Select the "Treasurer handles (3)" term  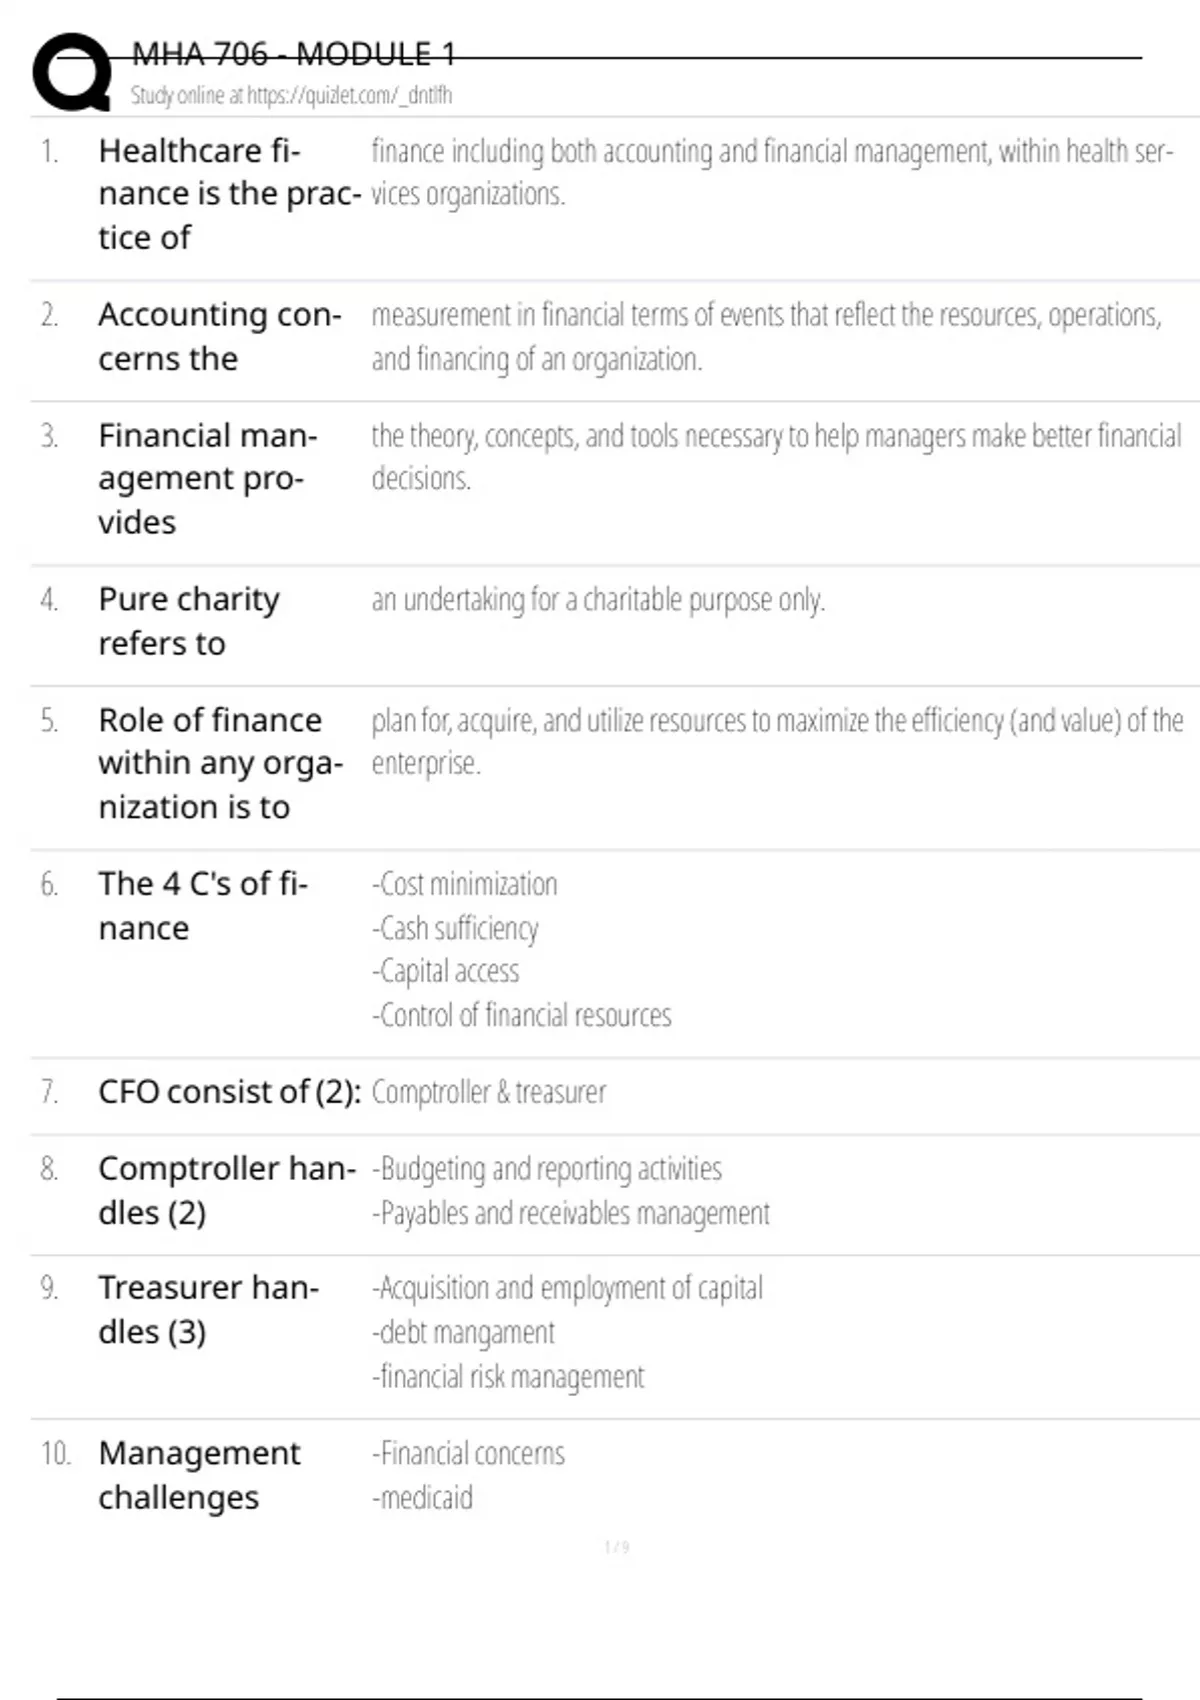point(208,1309)
